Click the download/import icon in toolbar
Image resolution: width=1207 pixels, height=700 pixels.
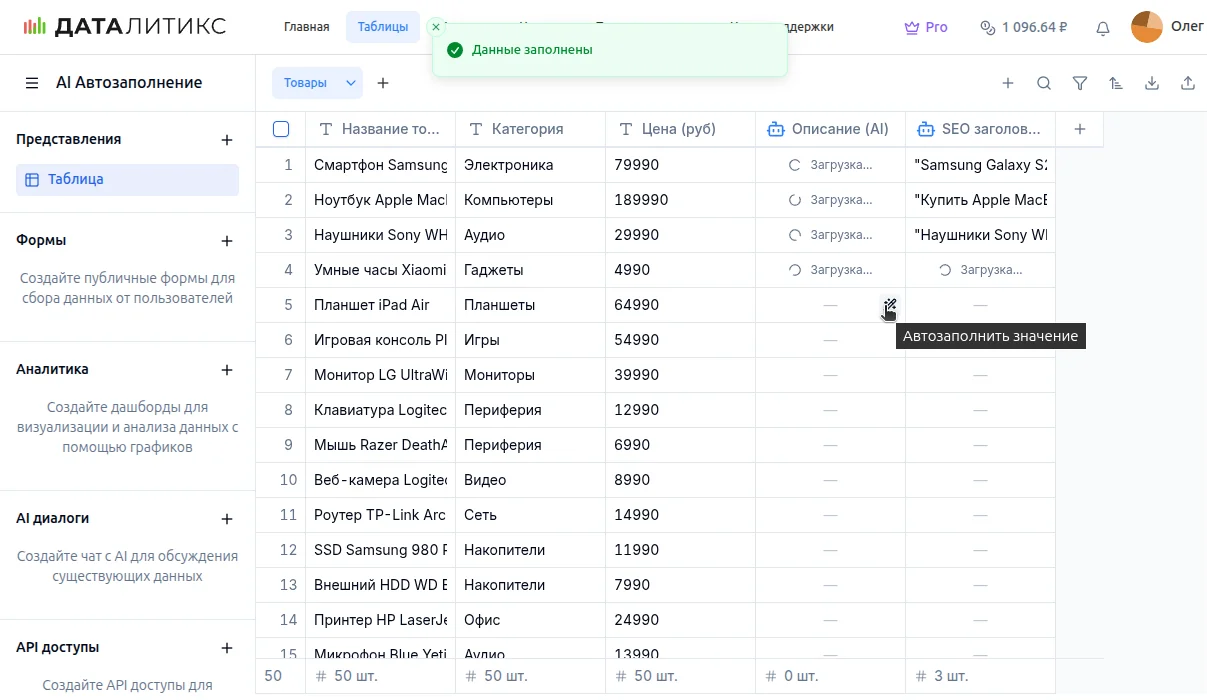[1151, 84]
